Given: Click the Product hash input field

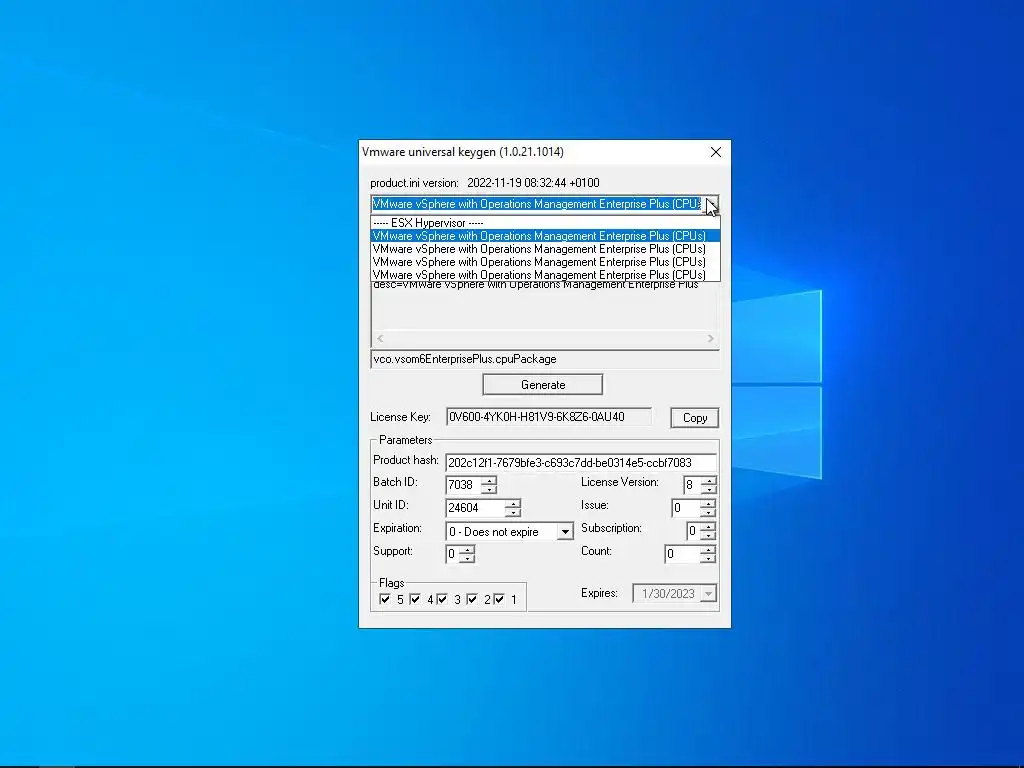Looking at the screenshot, I should 581,462.
